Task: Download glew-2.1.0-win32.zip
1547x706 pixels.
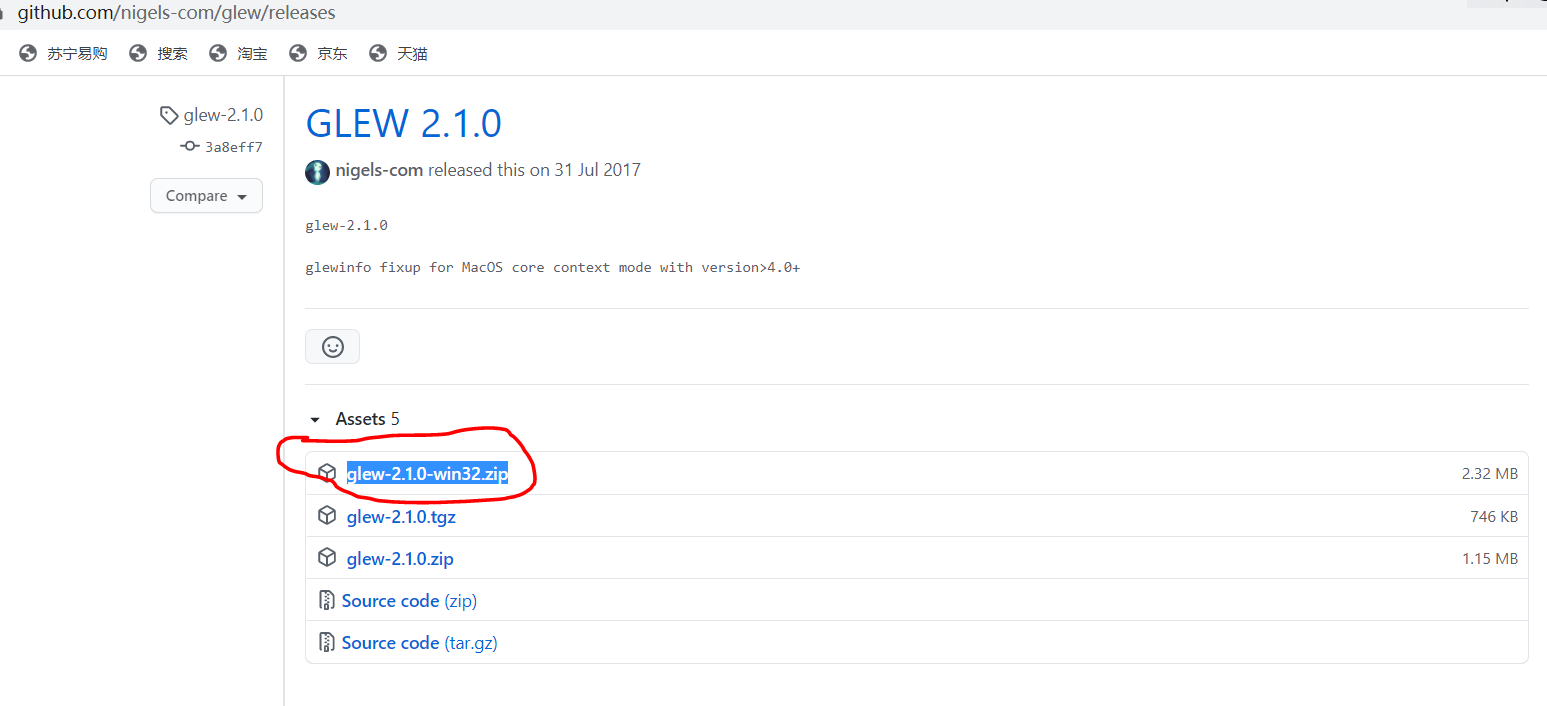Action: click(x=427, y=473)
